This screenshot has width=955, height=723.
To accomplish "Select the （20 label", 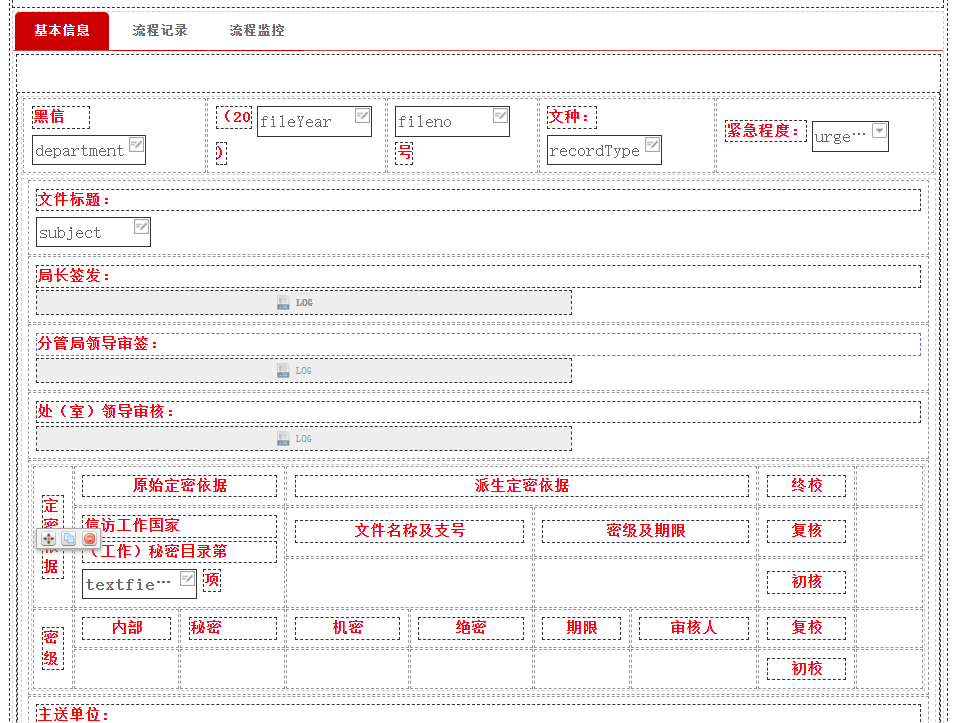I will [x=234, y=117].
